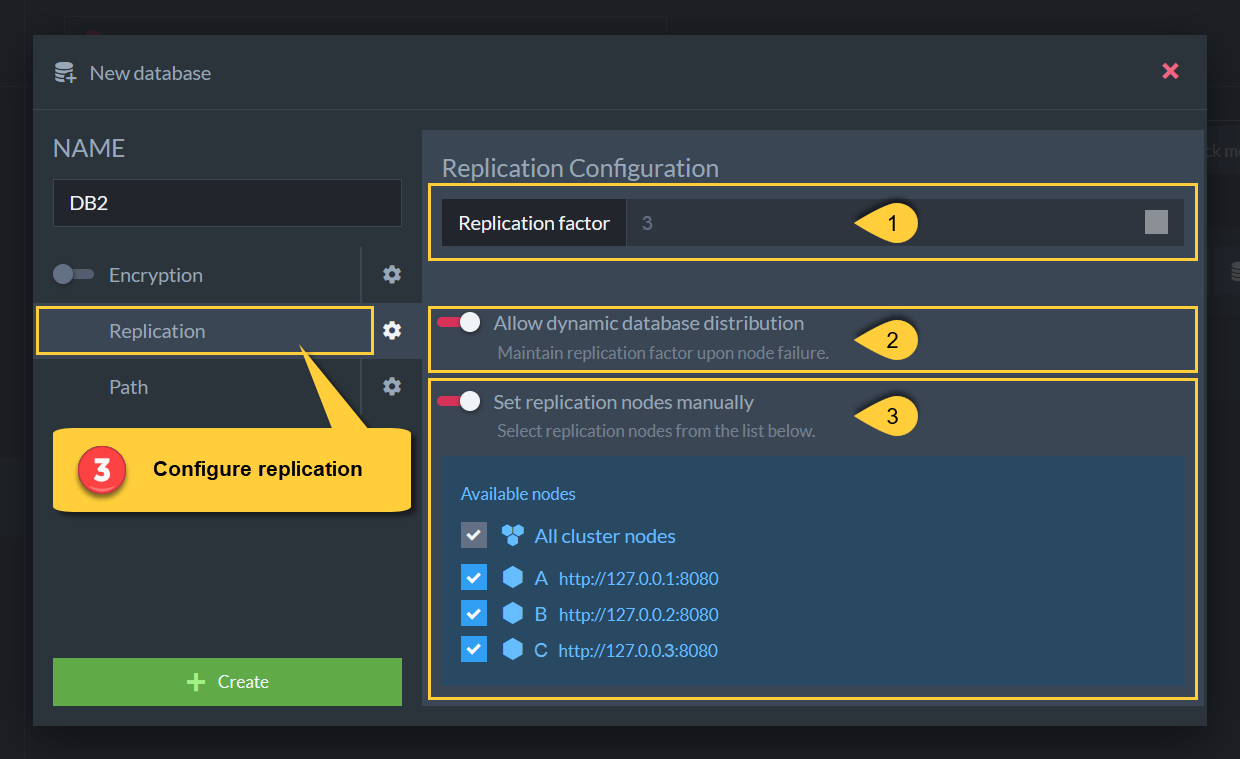Click the Available nodes heading
This screenshot has height=759, width=1240.
click(x=518, y=494)
